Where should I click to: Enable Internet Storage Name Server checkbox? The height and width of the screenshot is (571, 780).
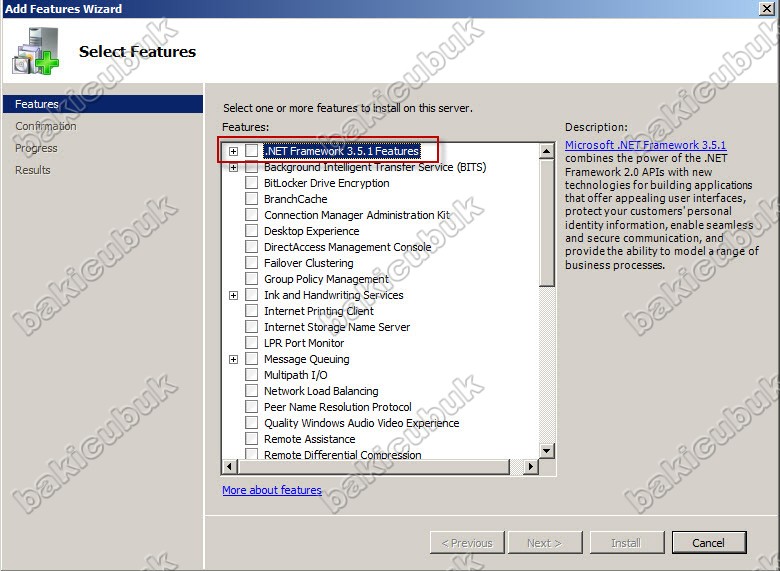252,327
